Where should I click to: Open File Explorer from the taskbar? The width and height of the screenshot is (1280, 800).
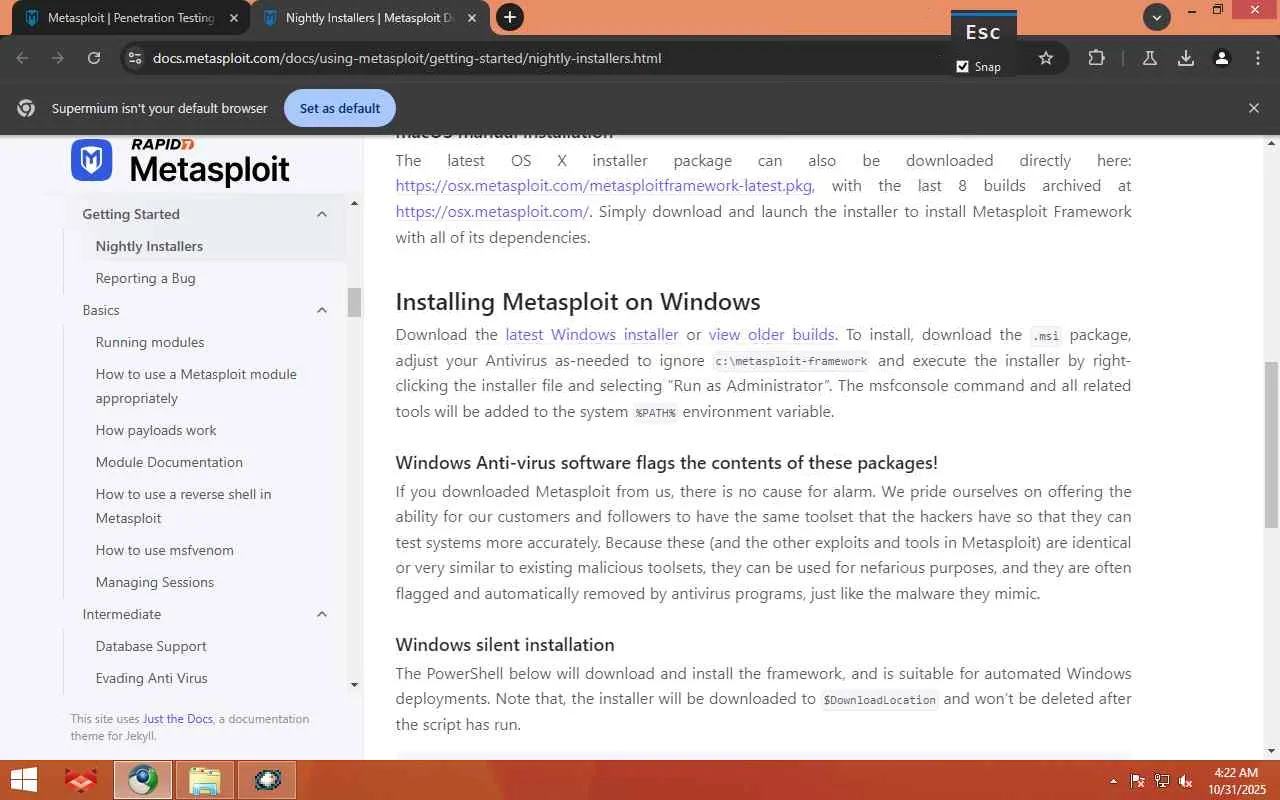click(205, 780)
